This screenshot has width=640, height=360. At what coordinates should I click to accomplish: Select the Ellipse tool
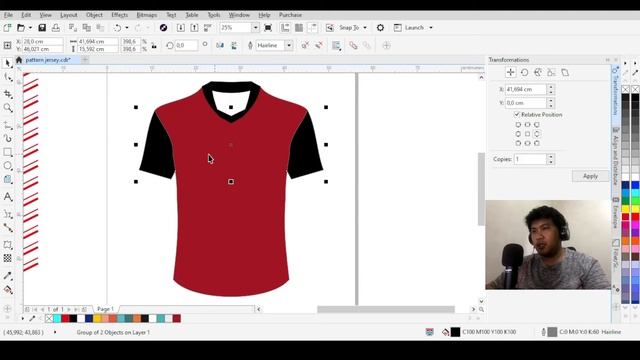[7, 166]
